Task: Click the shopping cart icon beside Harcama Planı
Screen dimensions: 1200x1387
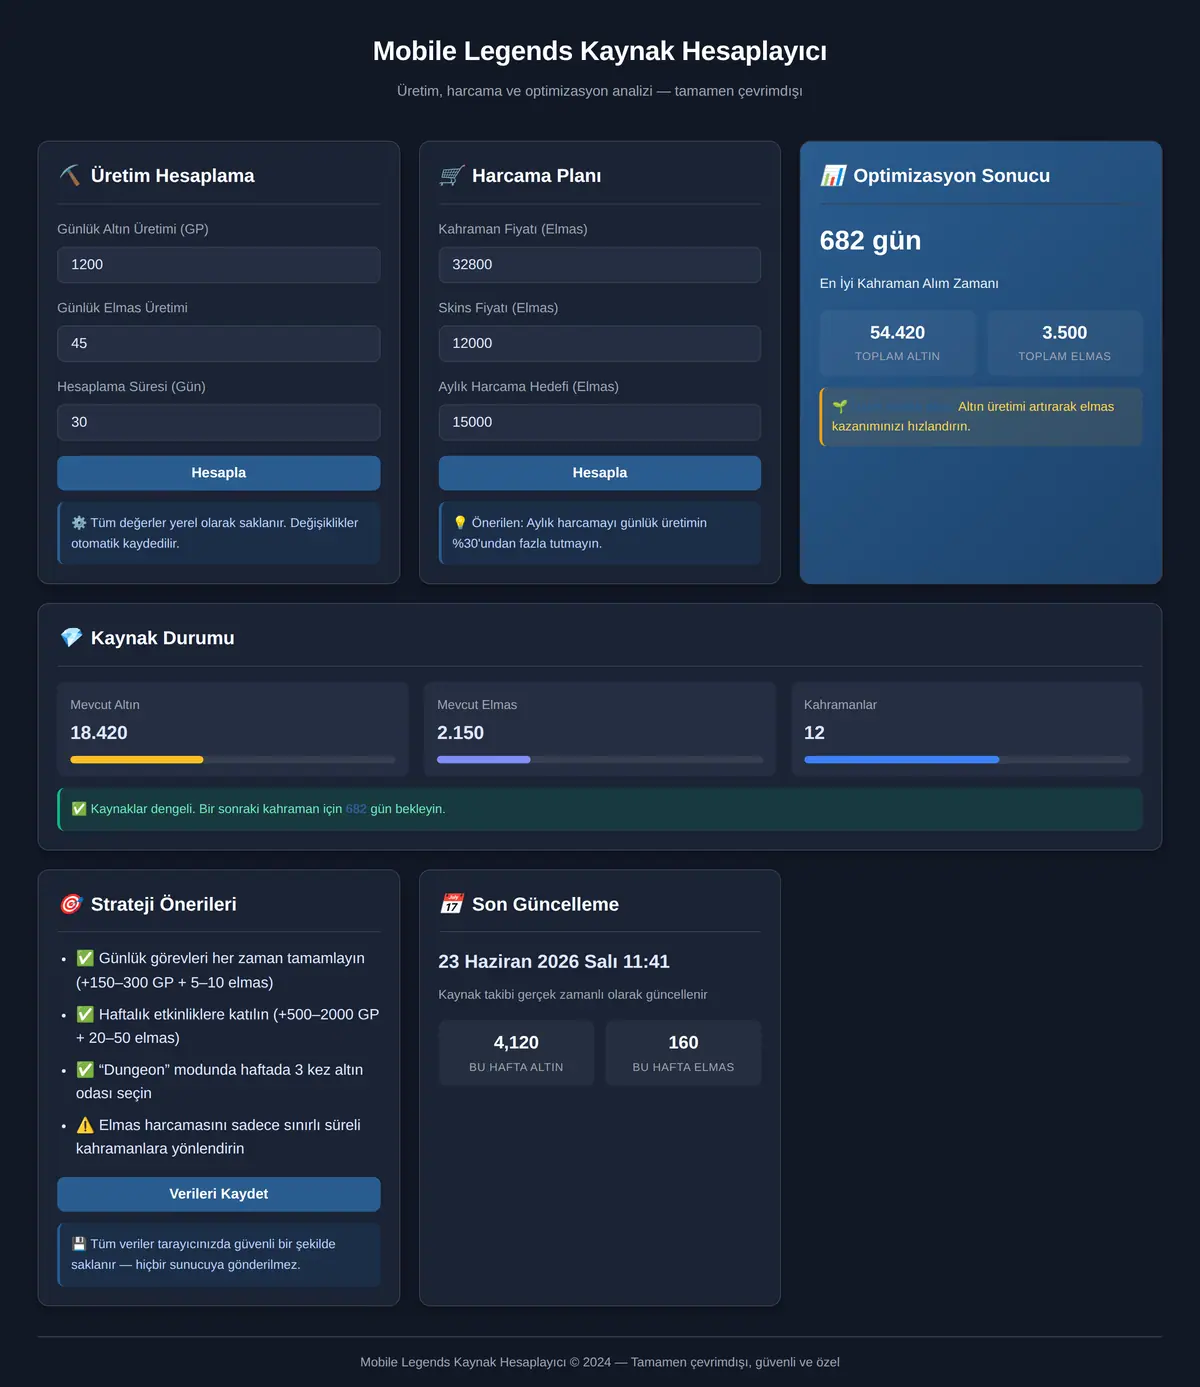Action: point(451,176)
